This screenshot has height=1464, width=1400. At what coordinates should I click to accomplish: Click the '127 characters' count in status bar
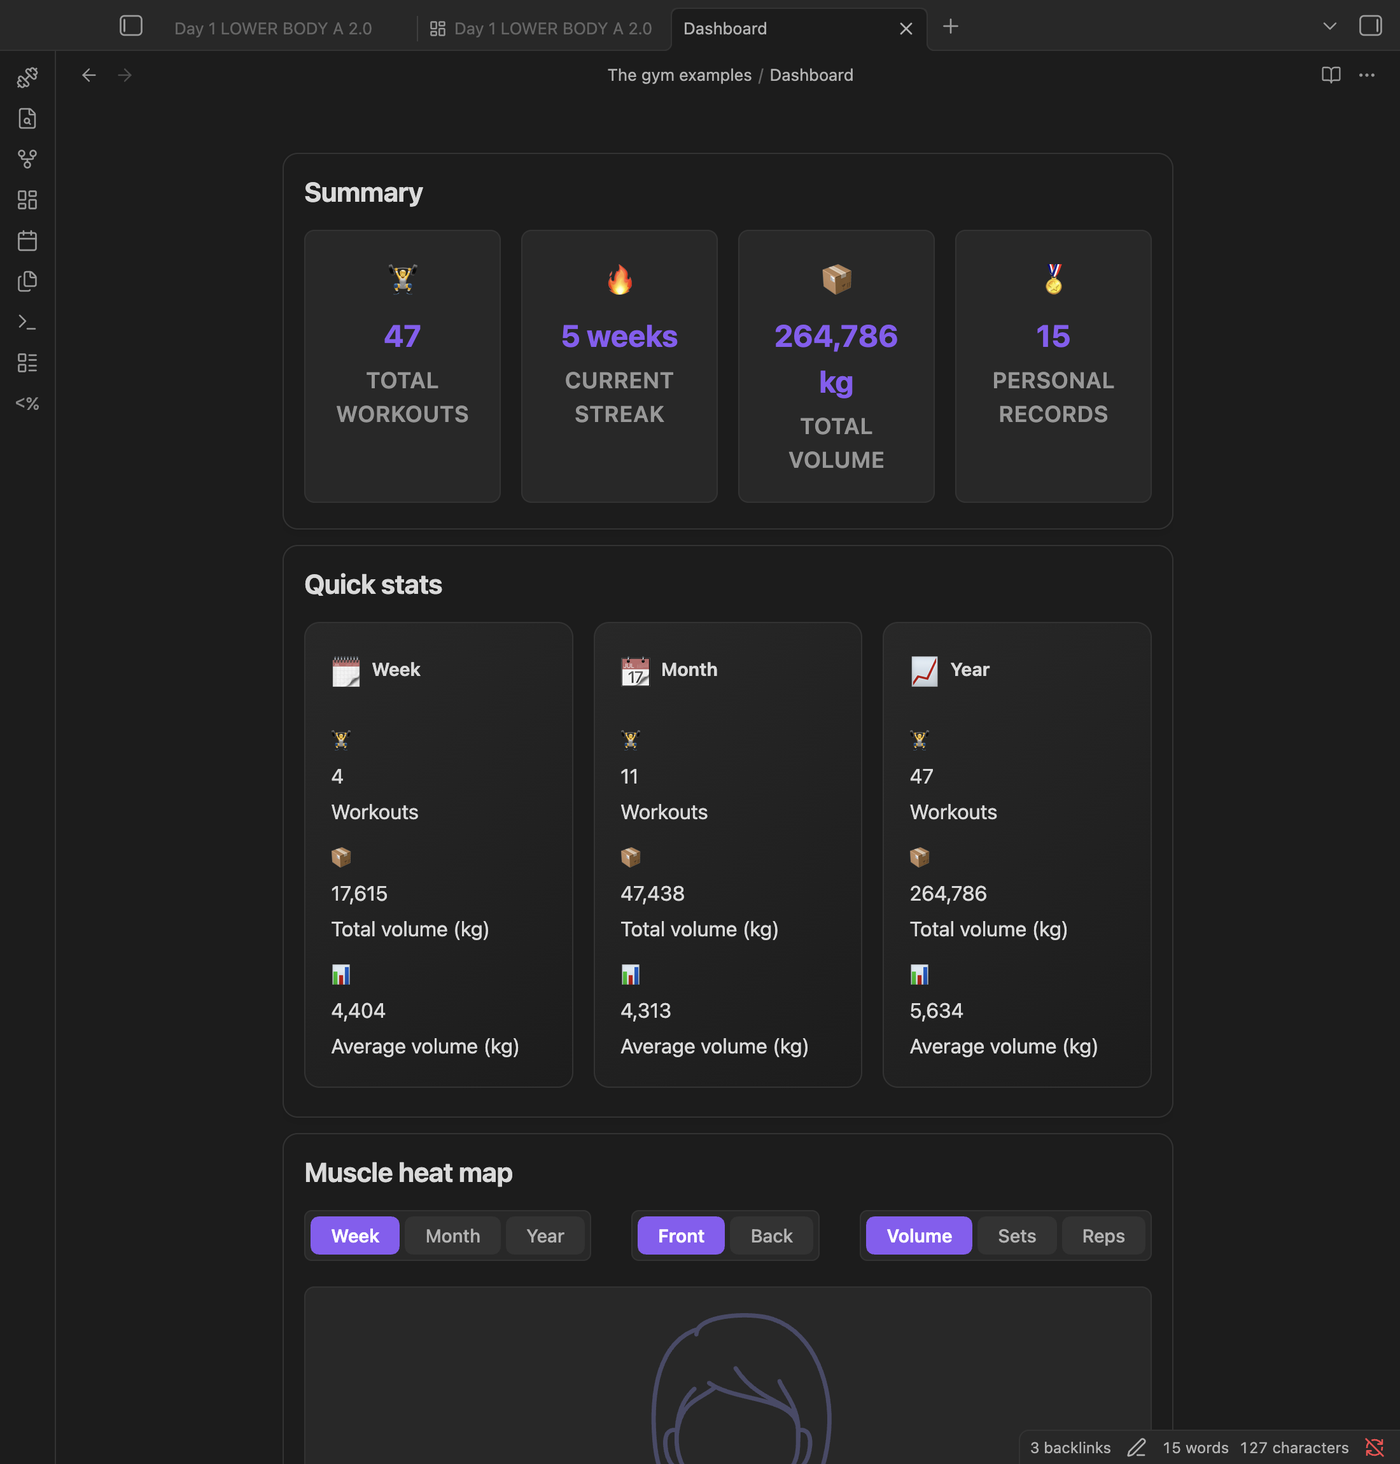point(1294,1447)
